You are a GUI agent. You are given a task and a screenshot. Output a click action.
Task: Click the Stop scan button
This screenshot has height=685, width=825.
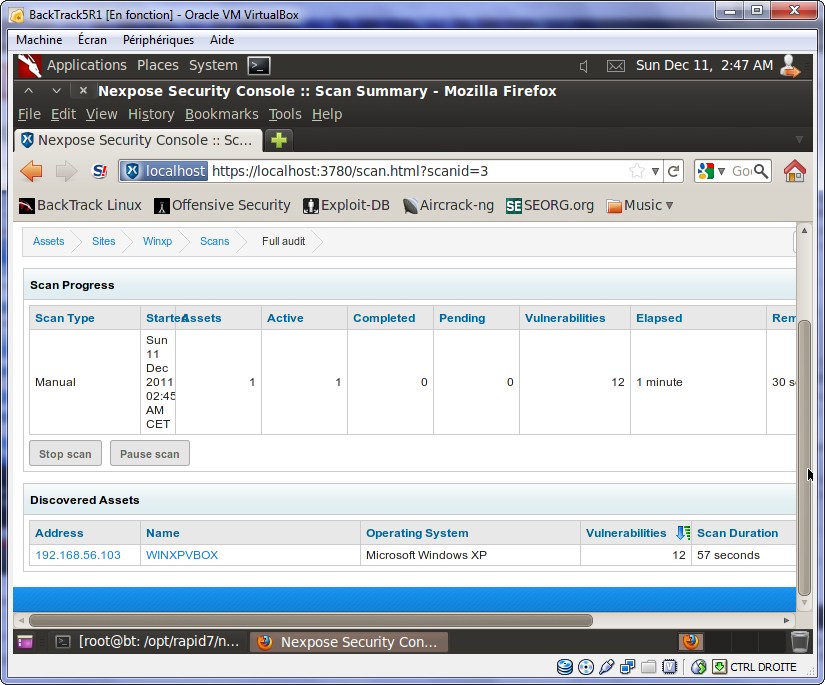[x=65, y=454]
